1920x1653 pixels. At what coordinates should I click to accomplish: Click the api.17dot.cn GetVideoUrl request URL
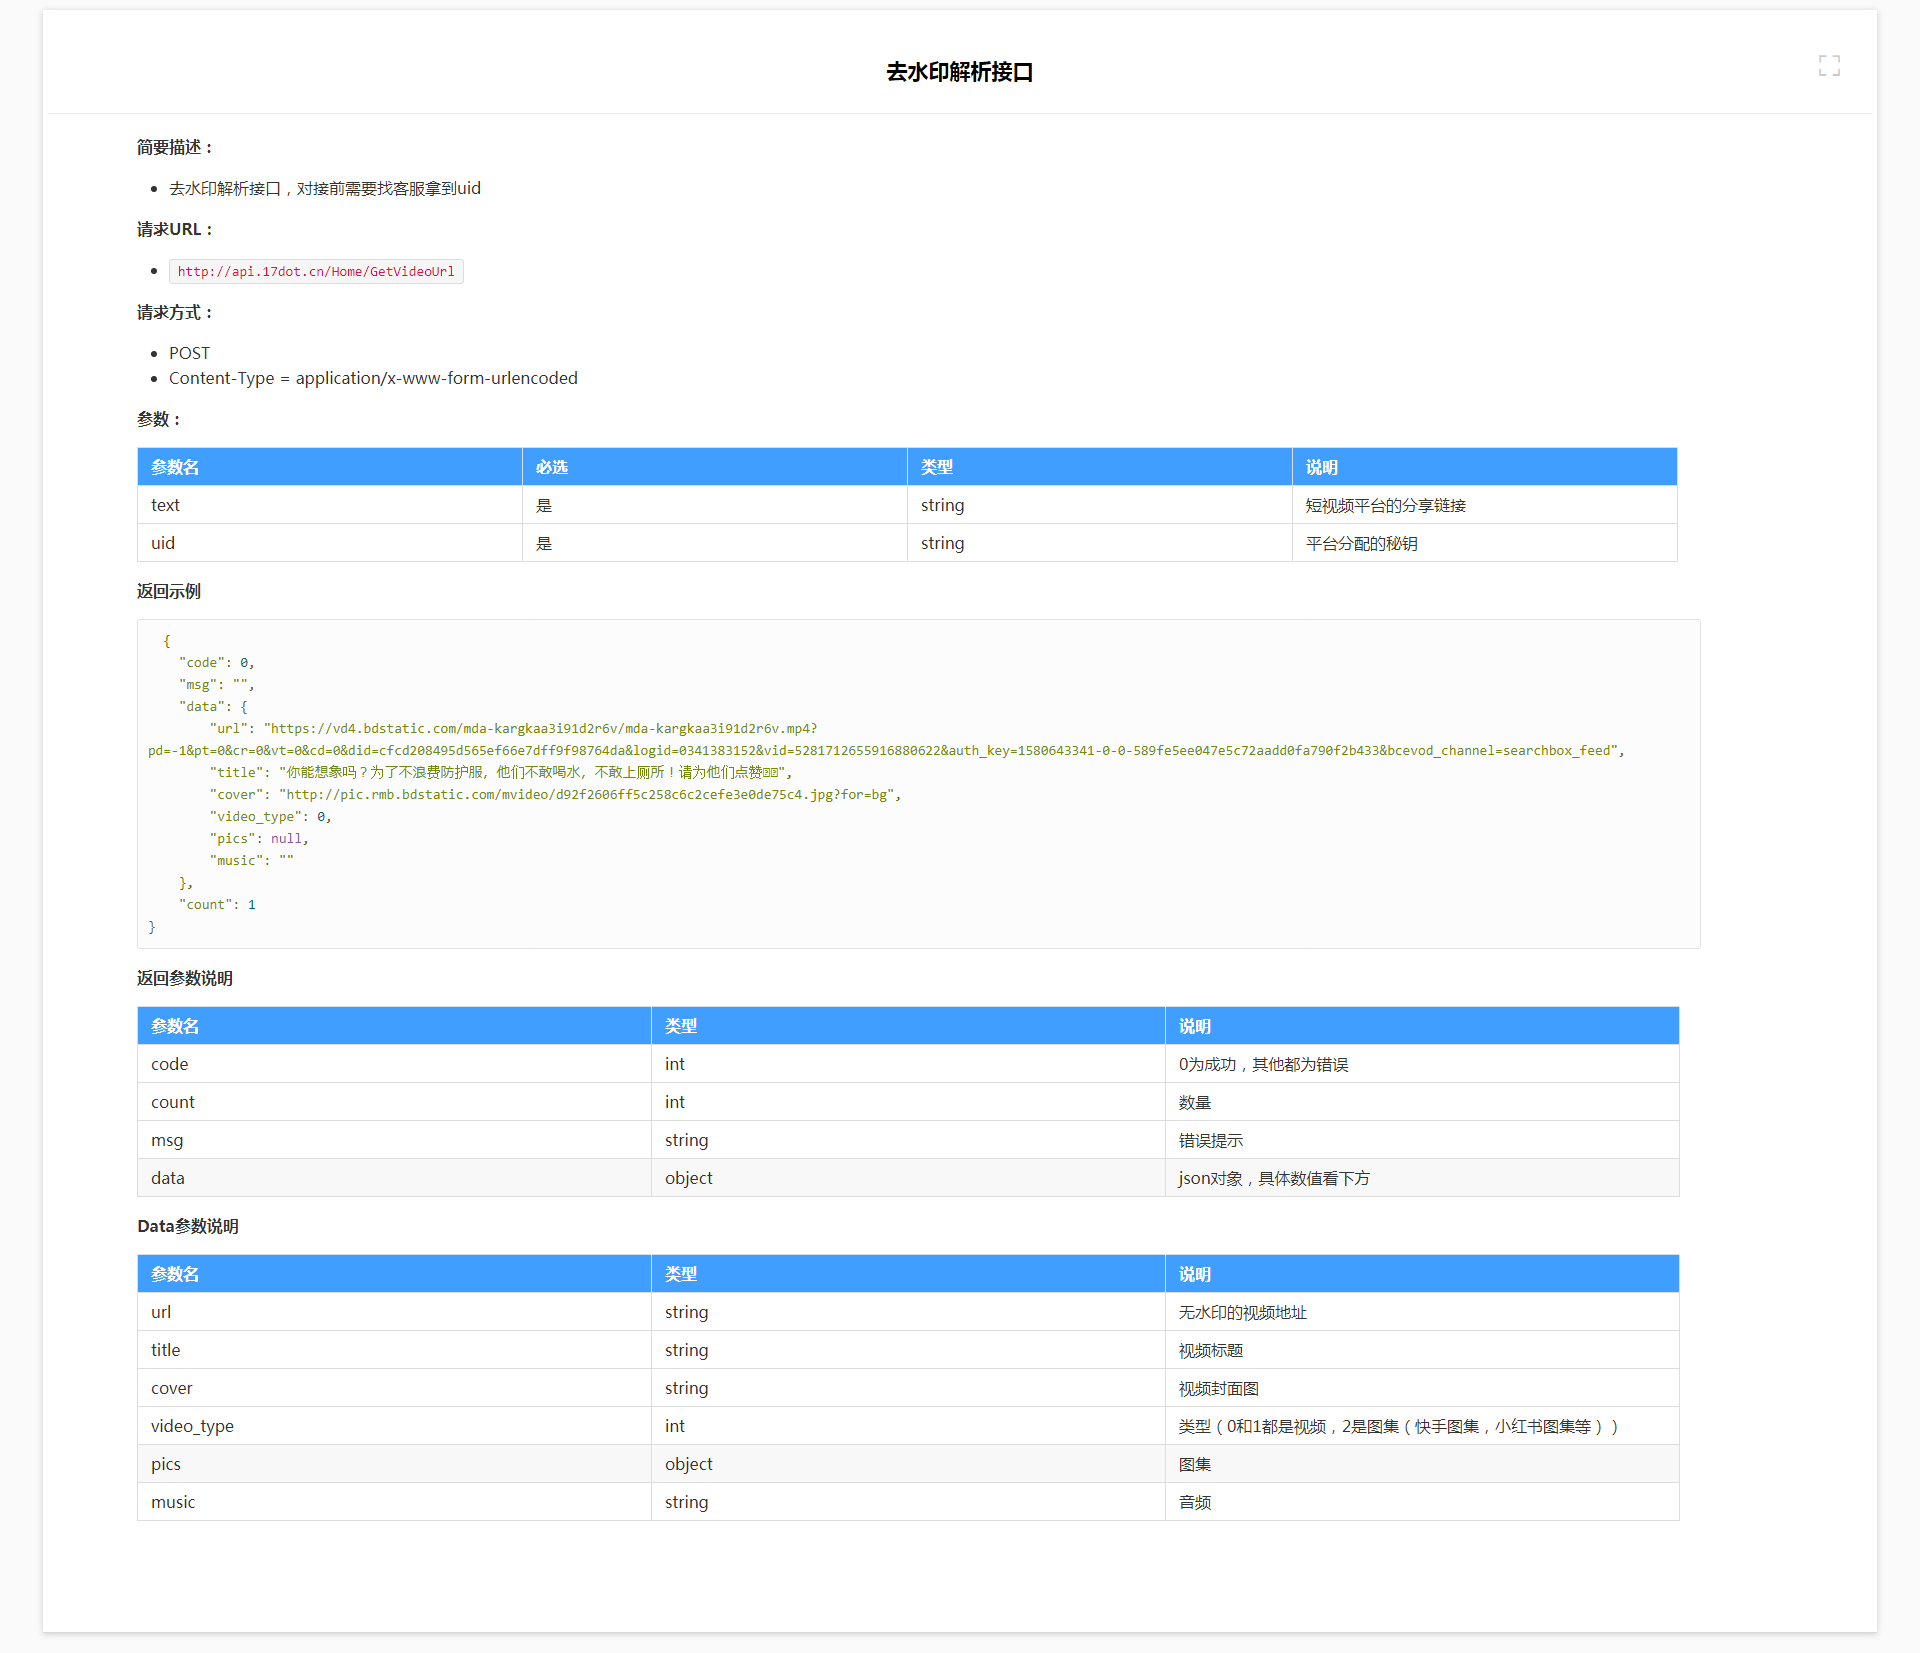coord(316,271)
